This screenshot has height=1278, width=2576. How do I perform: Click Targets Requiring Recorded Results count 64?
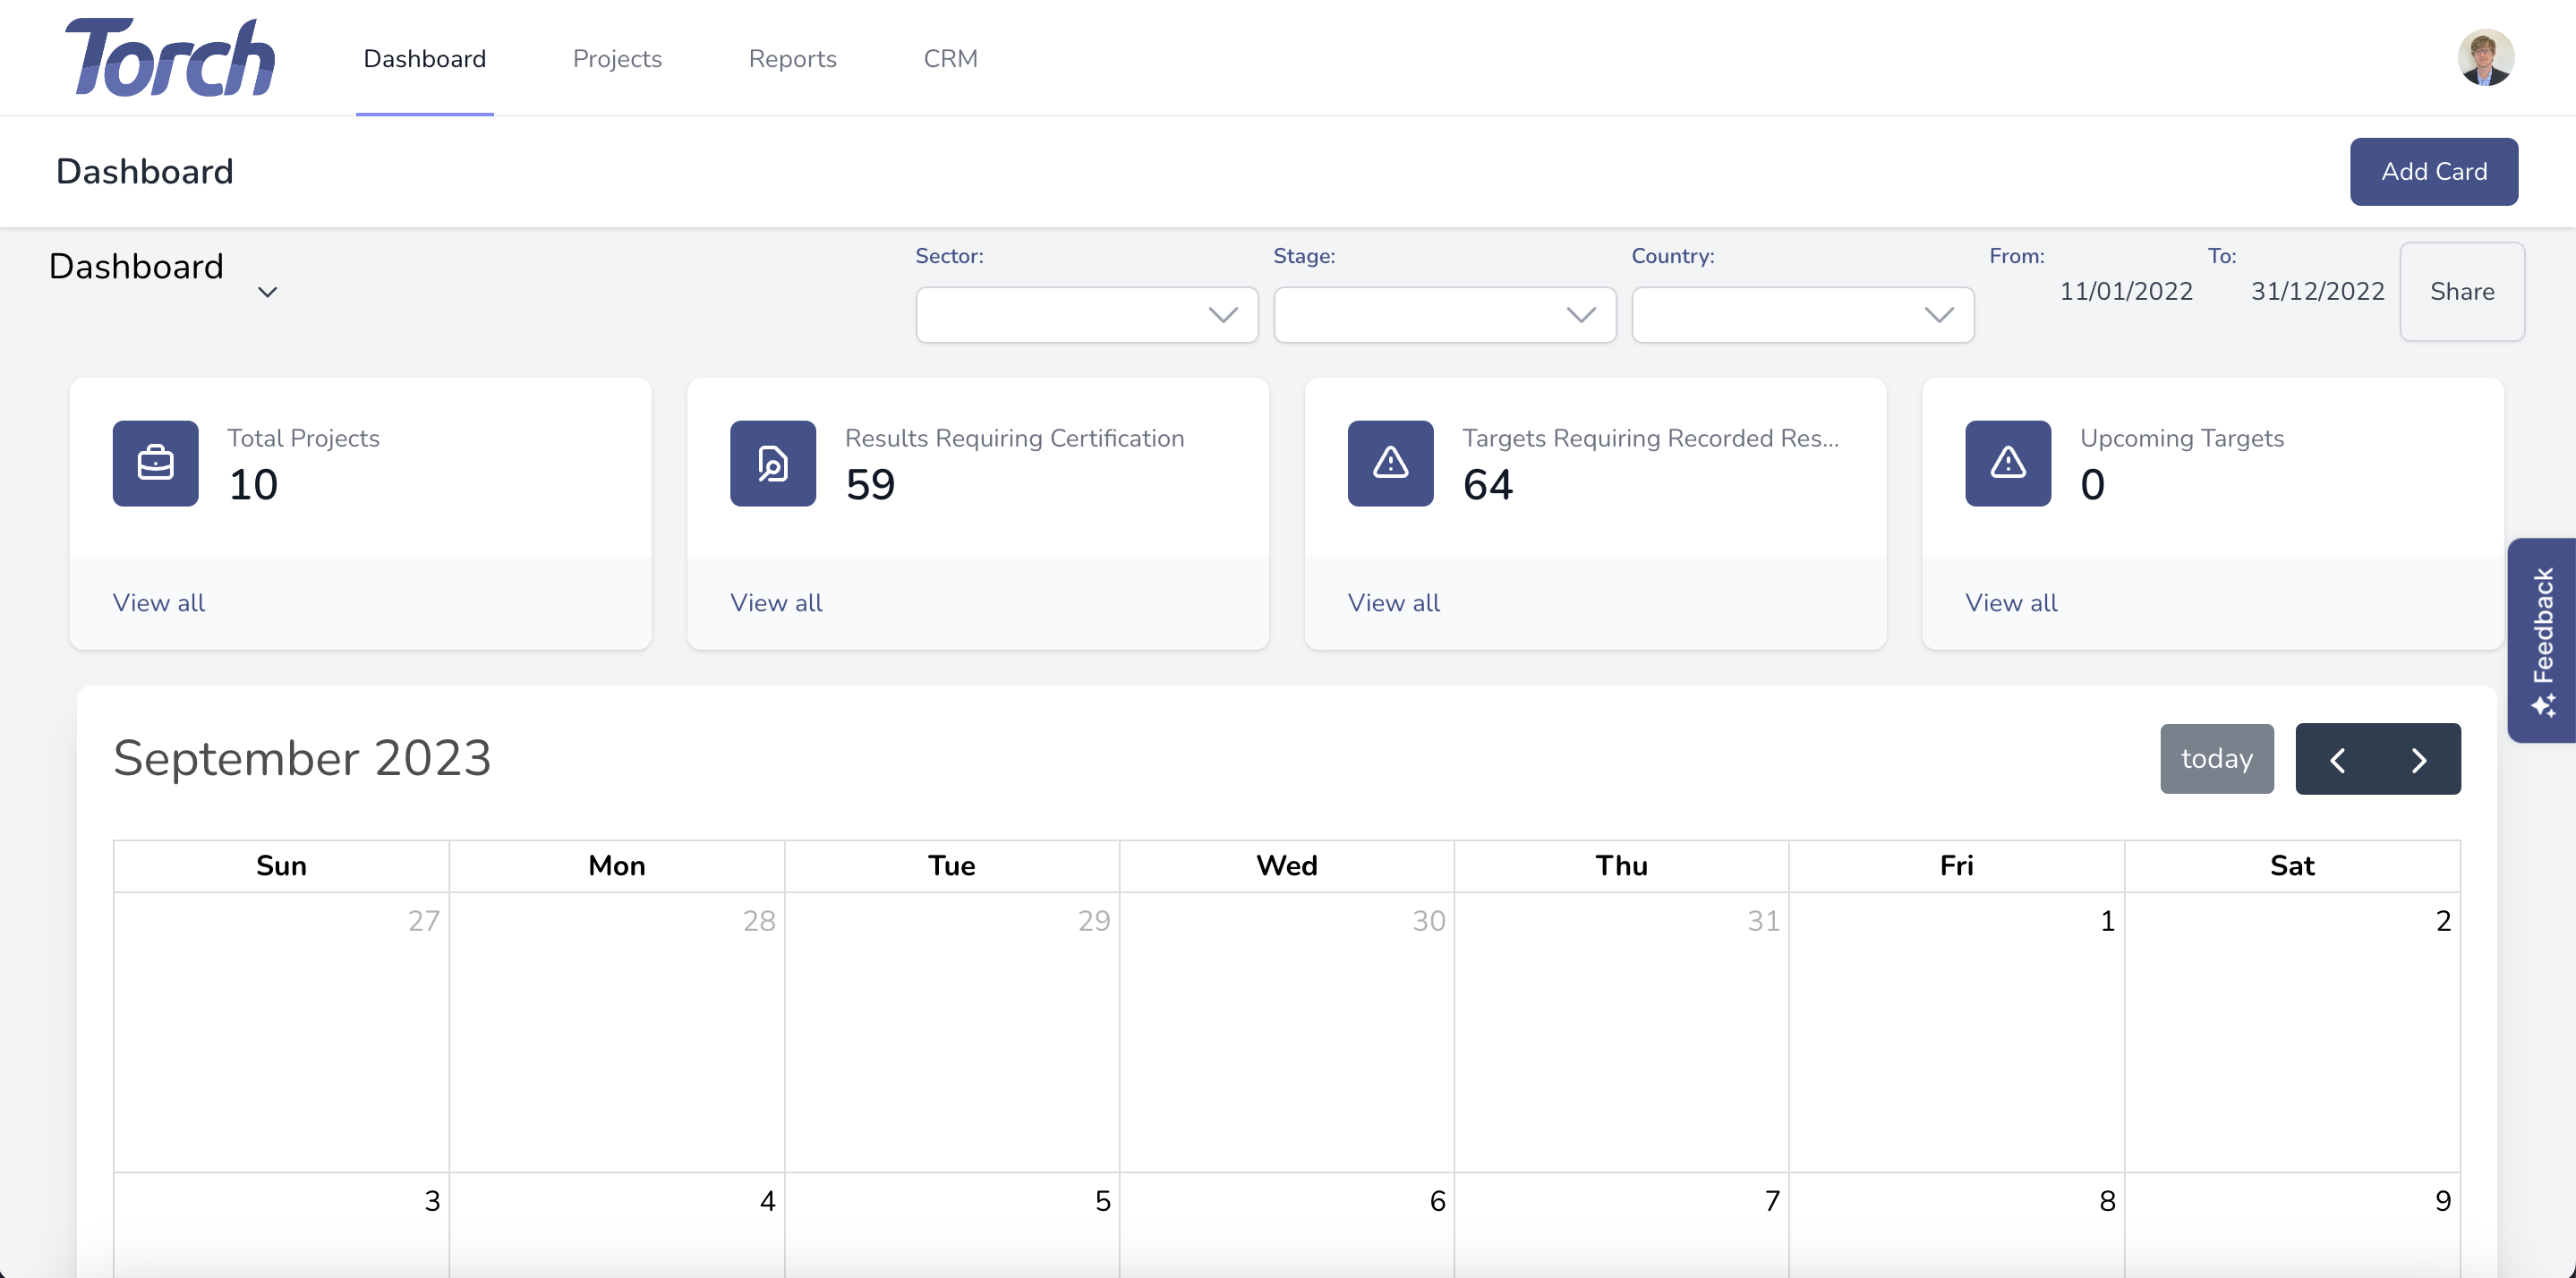[1488, 485]
